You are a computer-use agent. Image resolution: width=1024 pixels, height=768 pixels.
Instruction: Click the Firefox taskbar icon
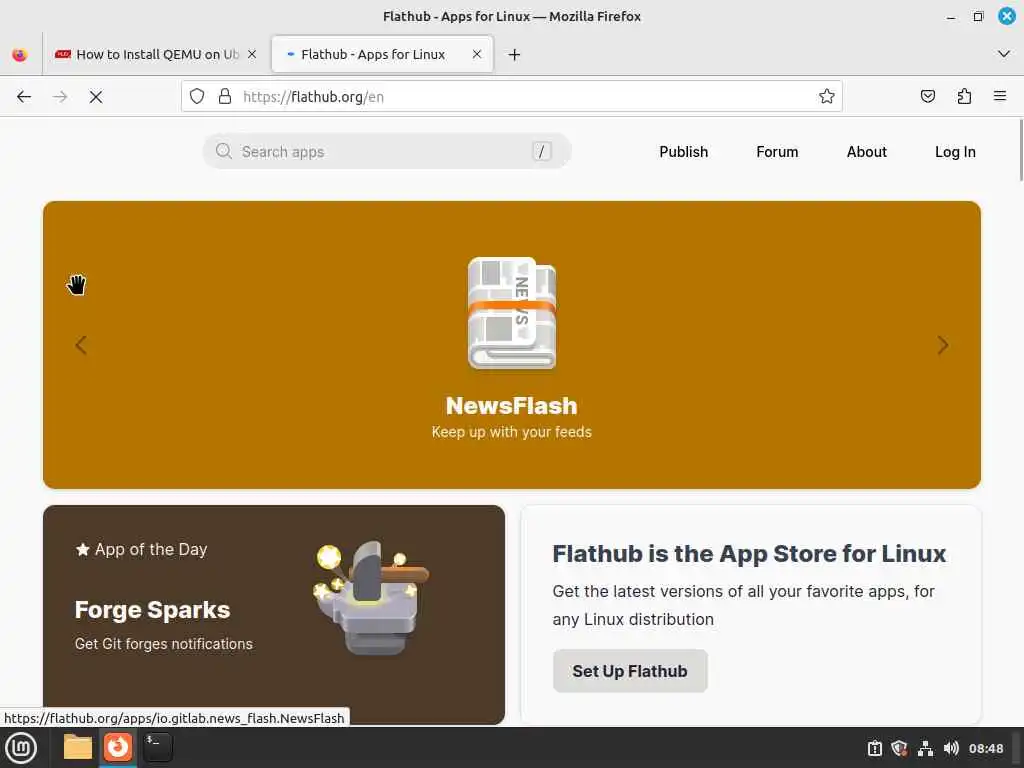coord(118,747)
